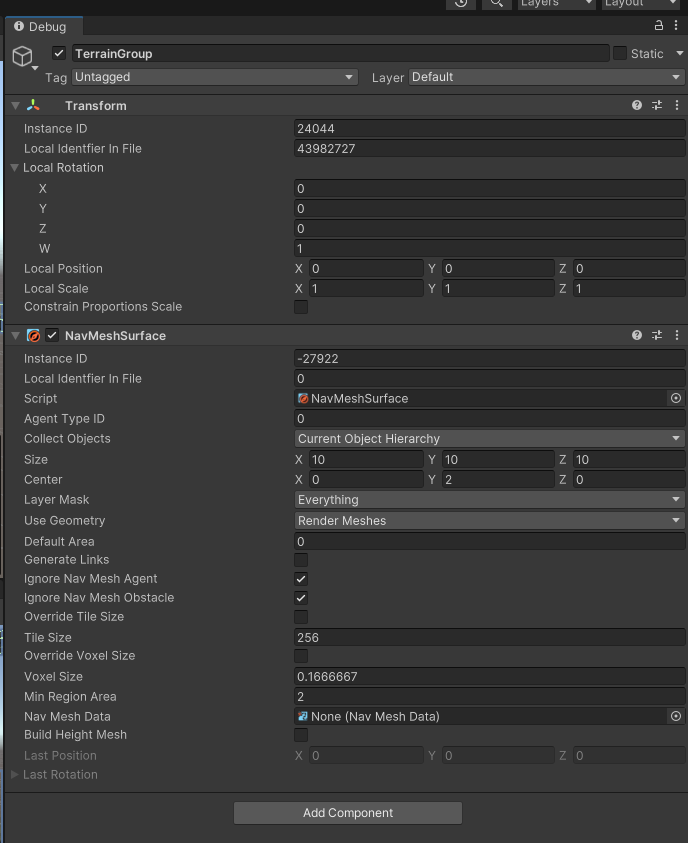688x843 pixels.
Task: Click the Inspector lock icon
Action: [659, 26]
